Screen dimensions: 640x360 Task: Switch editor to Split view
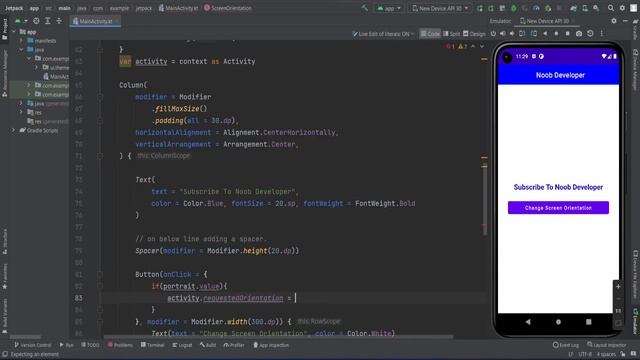[x=451, y=34]
